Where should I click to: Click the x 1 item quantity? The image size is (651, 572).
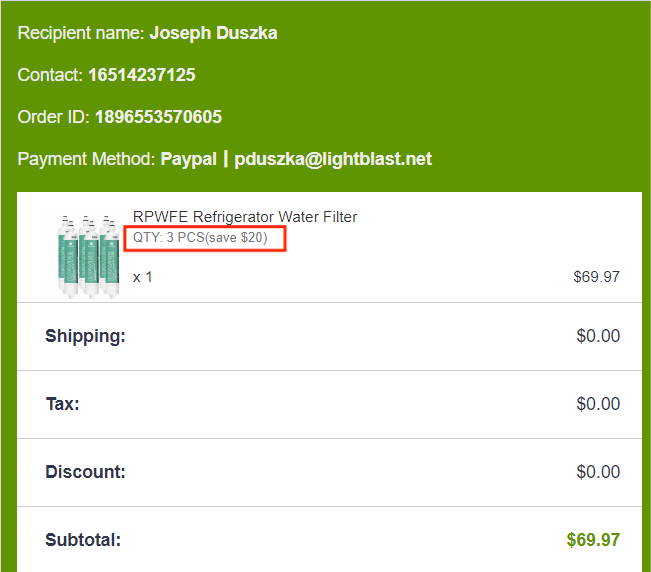[x=143, y=276]
